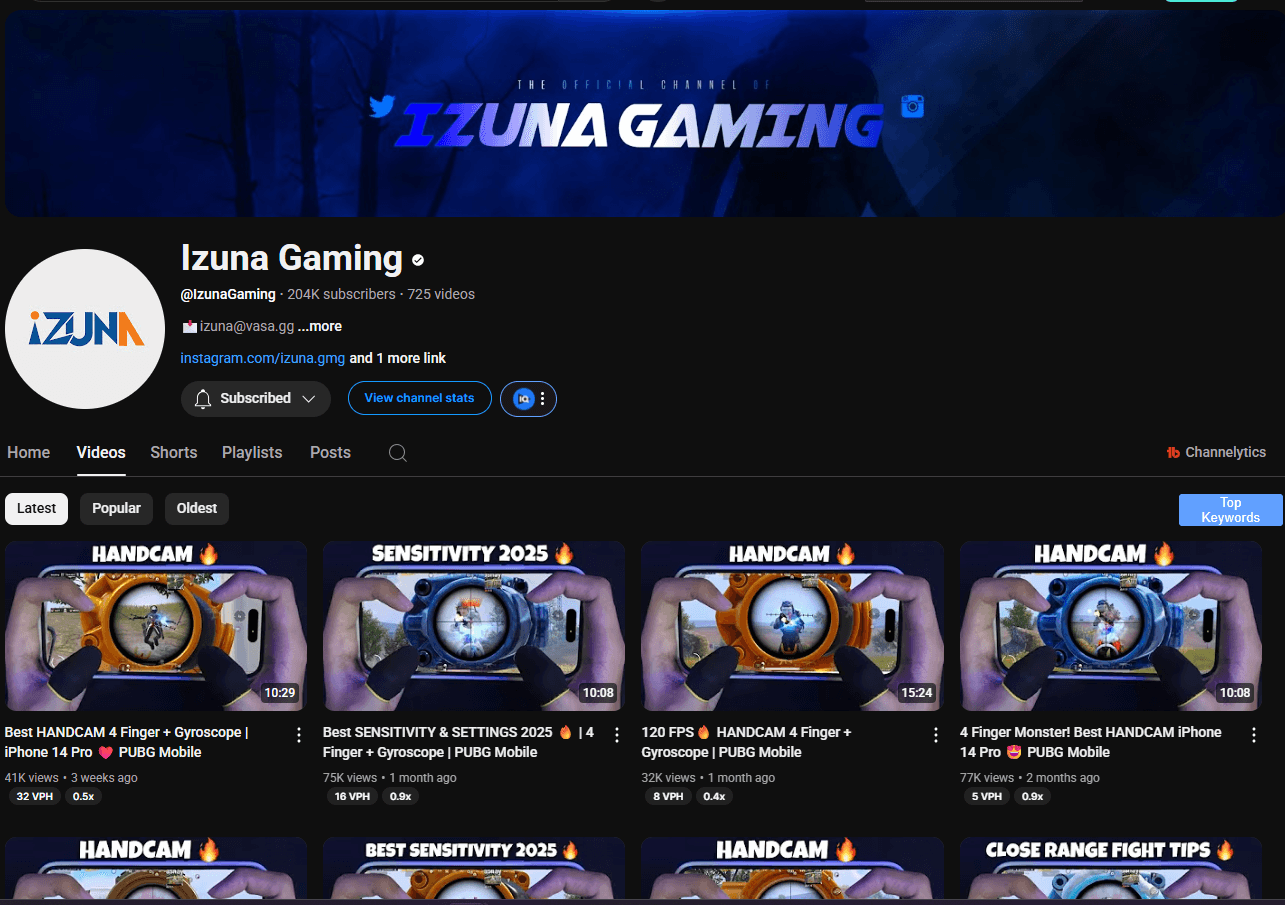
Task: Click the verified badge beside Izuna Gaming
Action: pos(418,260)
